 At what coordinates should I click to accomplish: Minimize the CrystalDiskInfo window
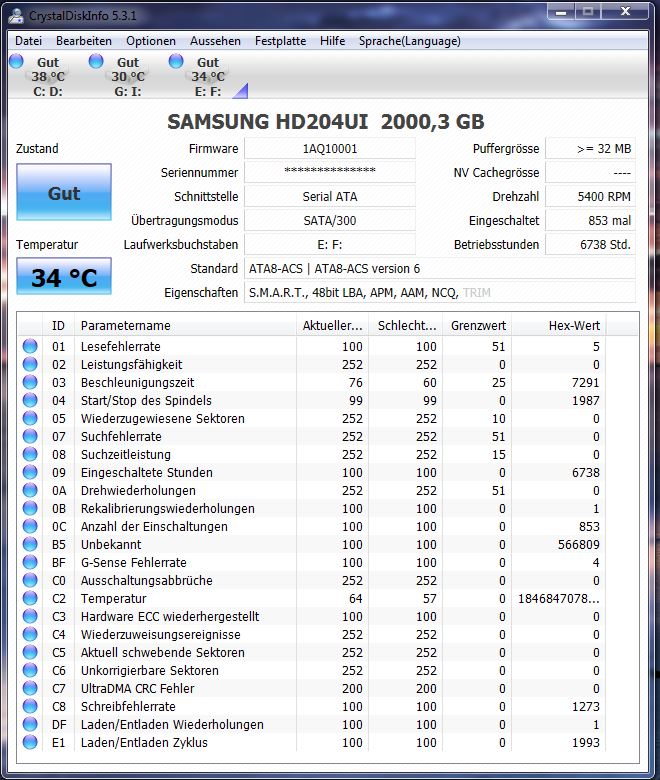pos(561,12)
